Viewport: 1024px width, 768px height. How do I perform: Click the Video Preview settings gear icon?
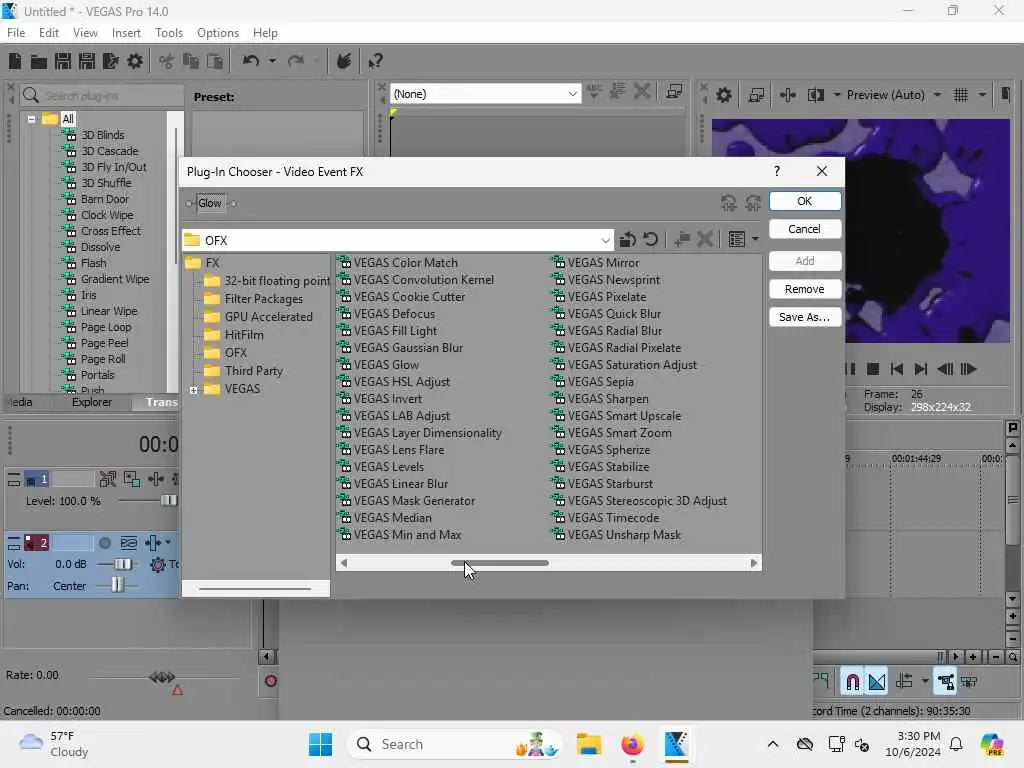[x=724, y=95]
